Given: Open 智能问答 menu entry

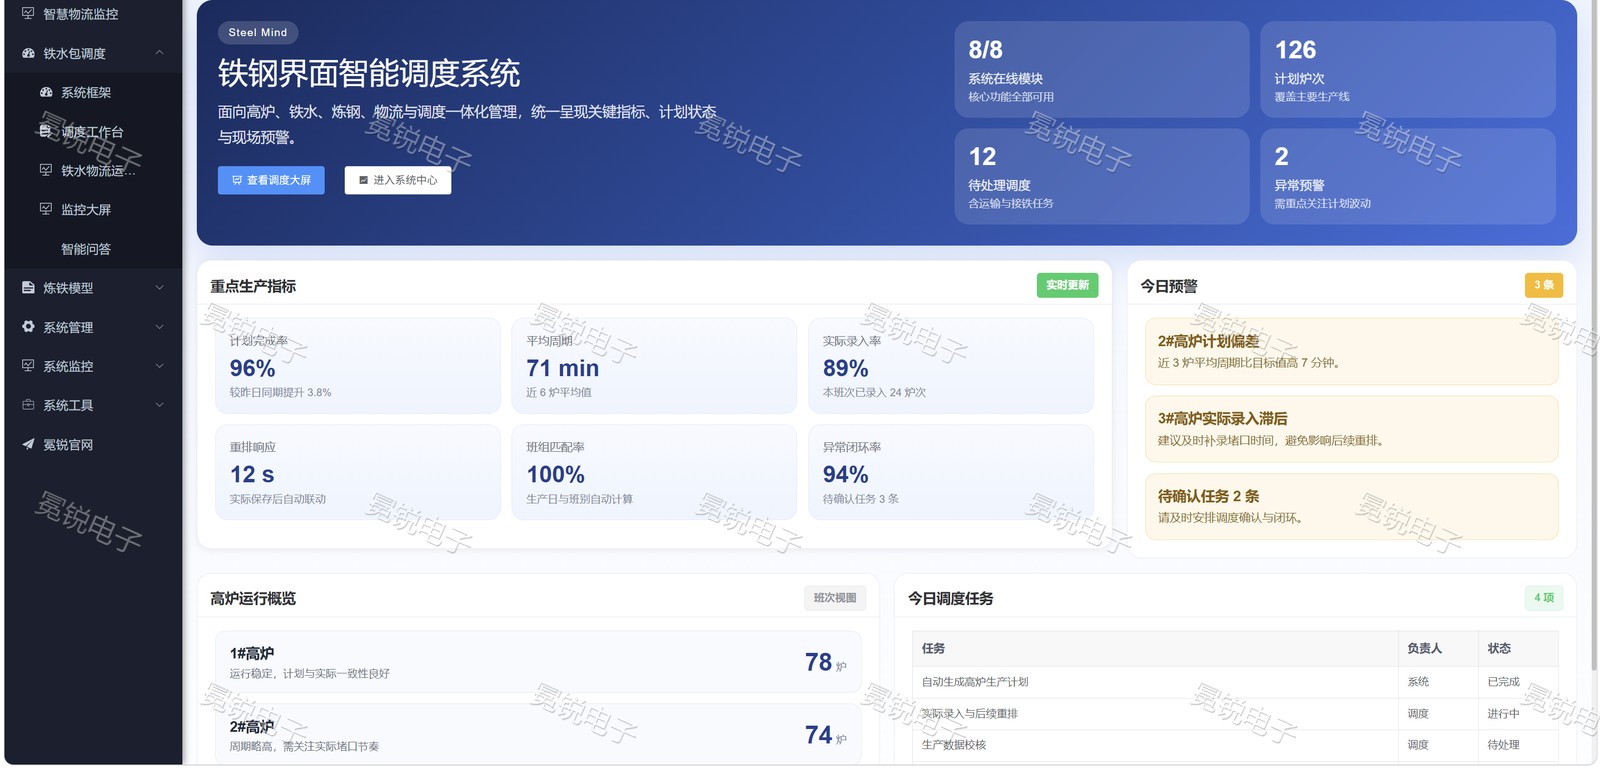Looking at the screenshot, I should click(x=94, y=249).
